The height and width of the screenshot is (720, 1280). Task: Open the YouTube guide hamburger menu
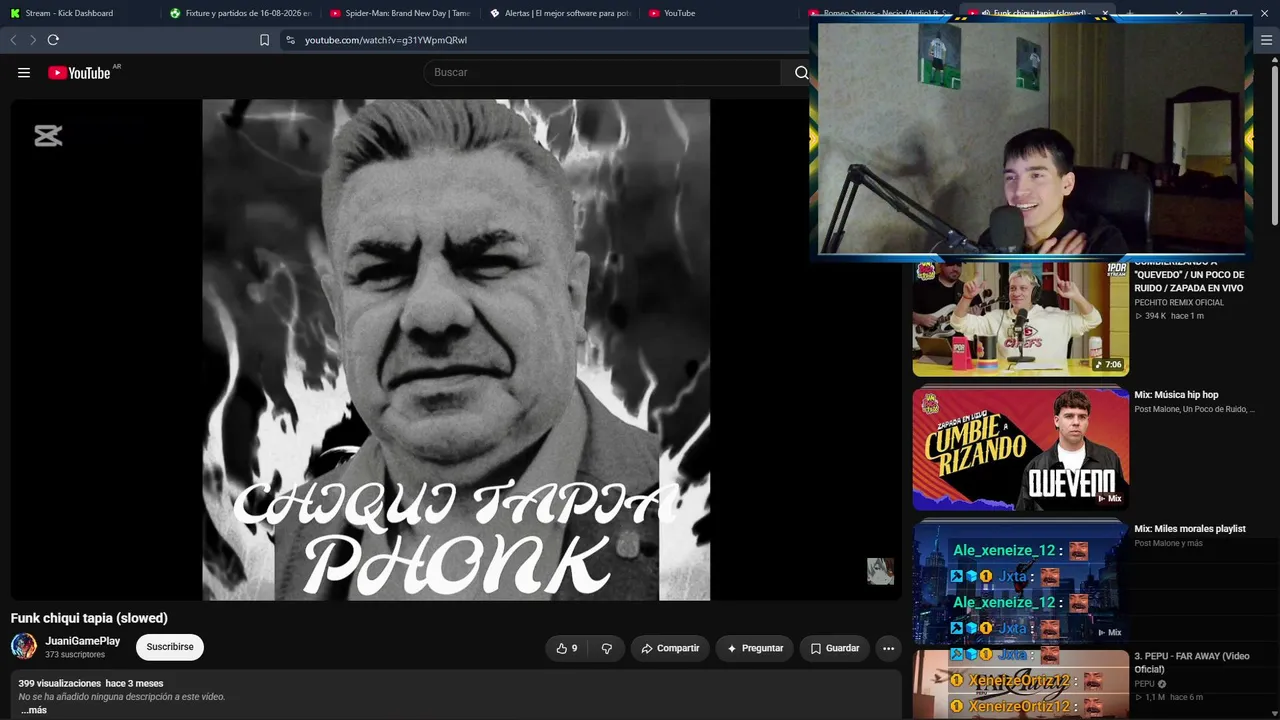tap(24, 72)
